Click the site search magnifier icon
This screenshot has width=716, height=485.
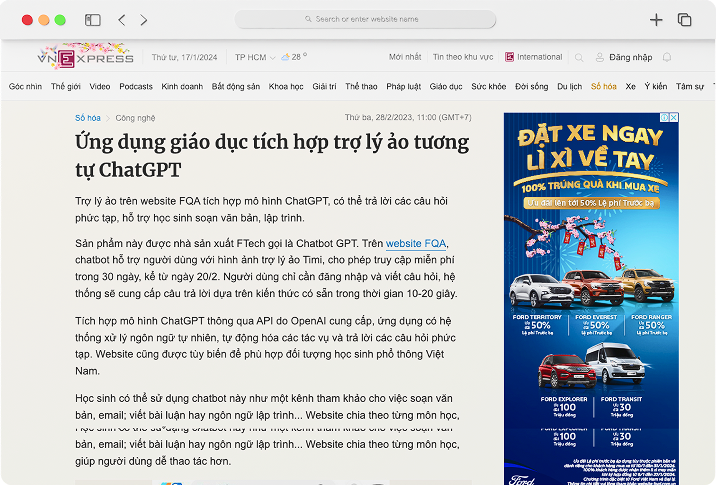pyautogui.click(x=579, y=58)
